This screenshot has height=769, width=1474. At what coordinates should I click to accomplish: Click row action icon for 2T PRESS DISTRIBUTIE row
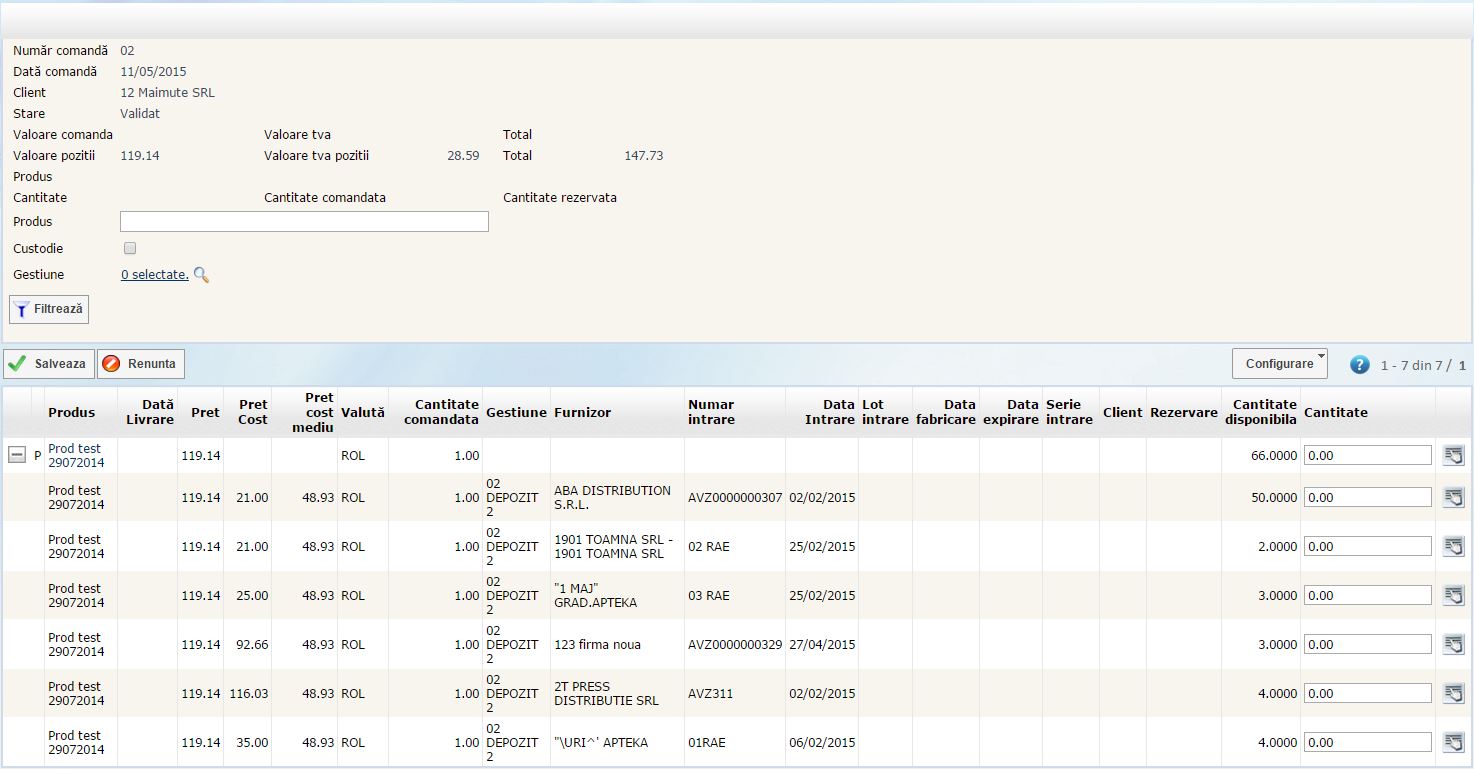tap(1453, 693)
